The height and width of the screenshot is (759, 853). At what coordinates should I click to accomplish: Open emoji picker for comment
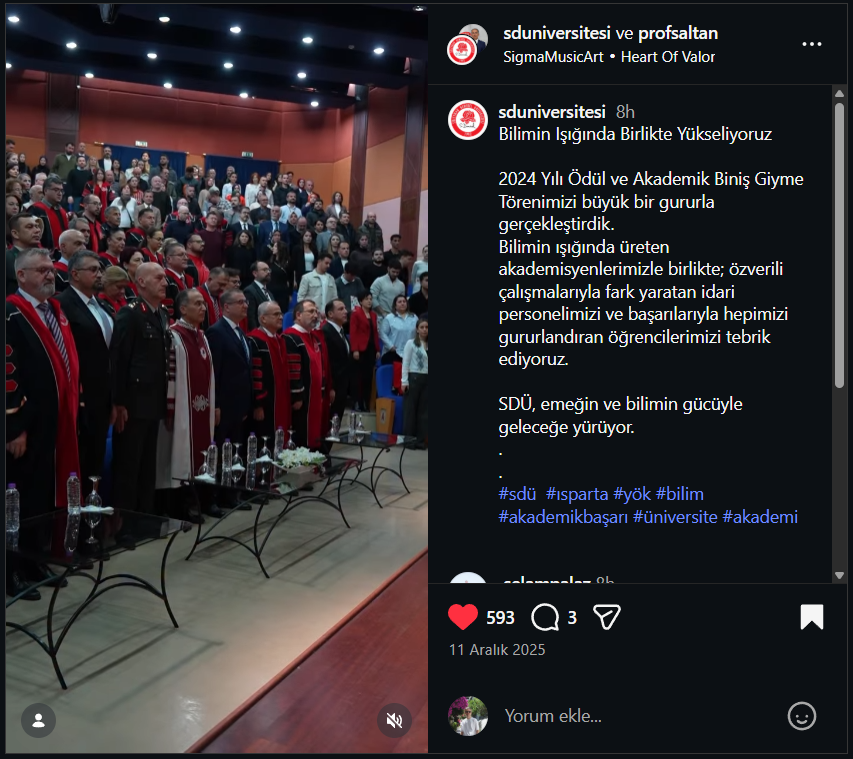click(x=801, y=716)
